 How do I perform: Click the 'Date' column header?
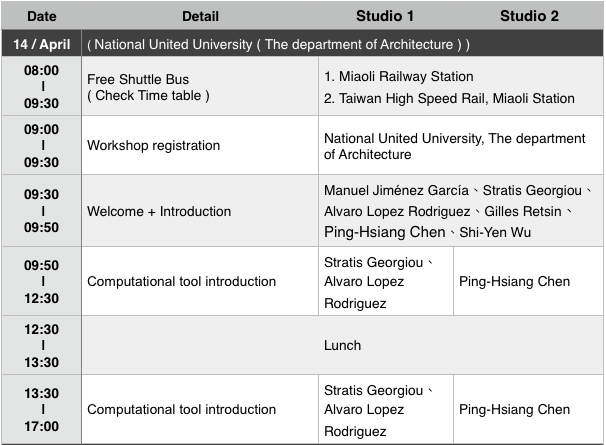[41, 16]
